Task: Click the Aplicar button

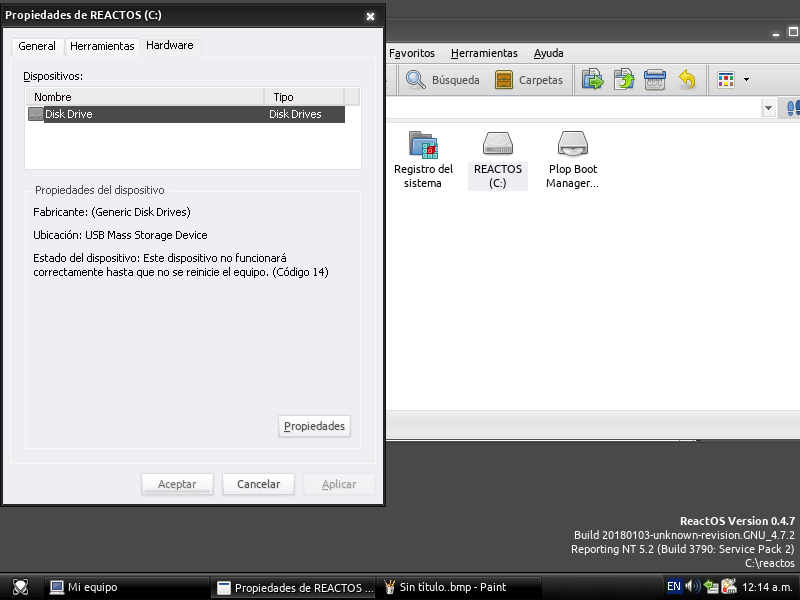Action: [339, 484]
